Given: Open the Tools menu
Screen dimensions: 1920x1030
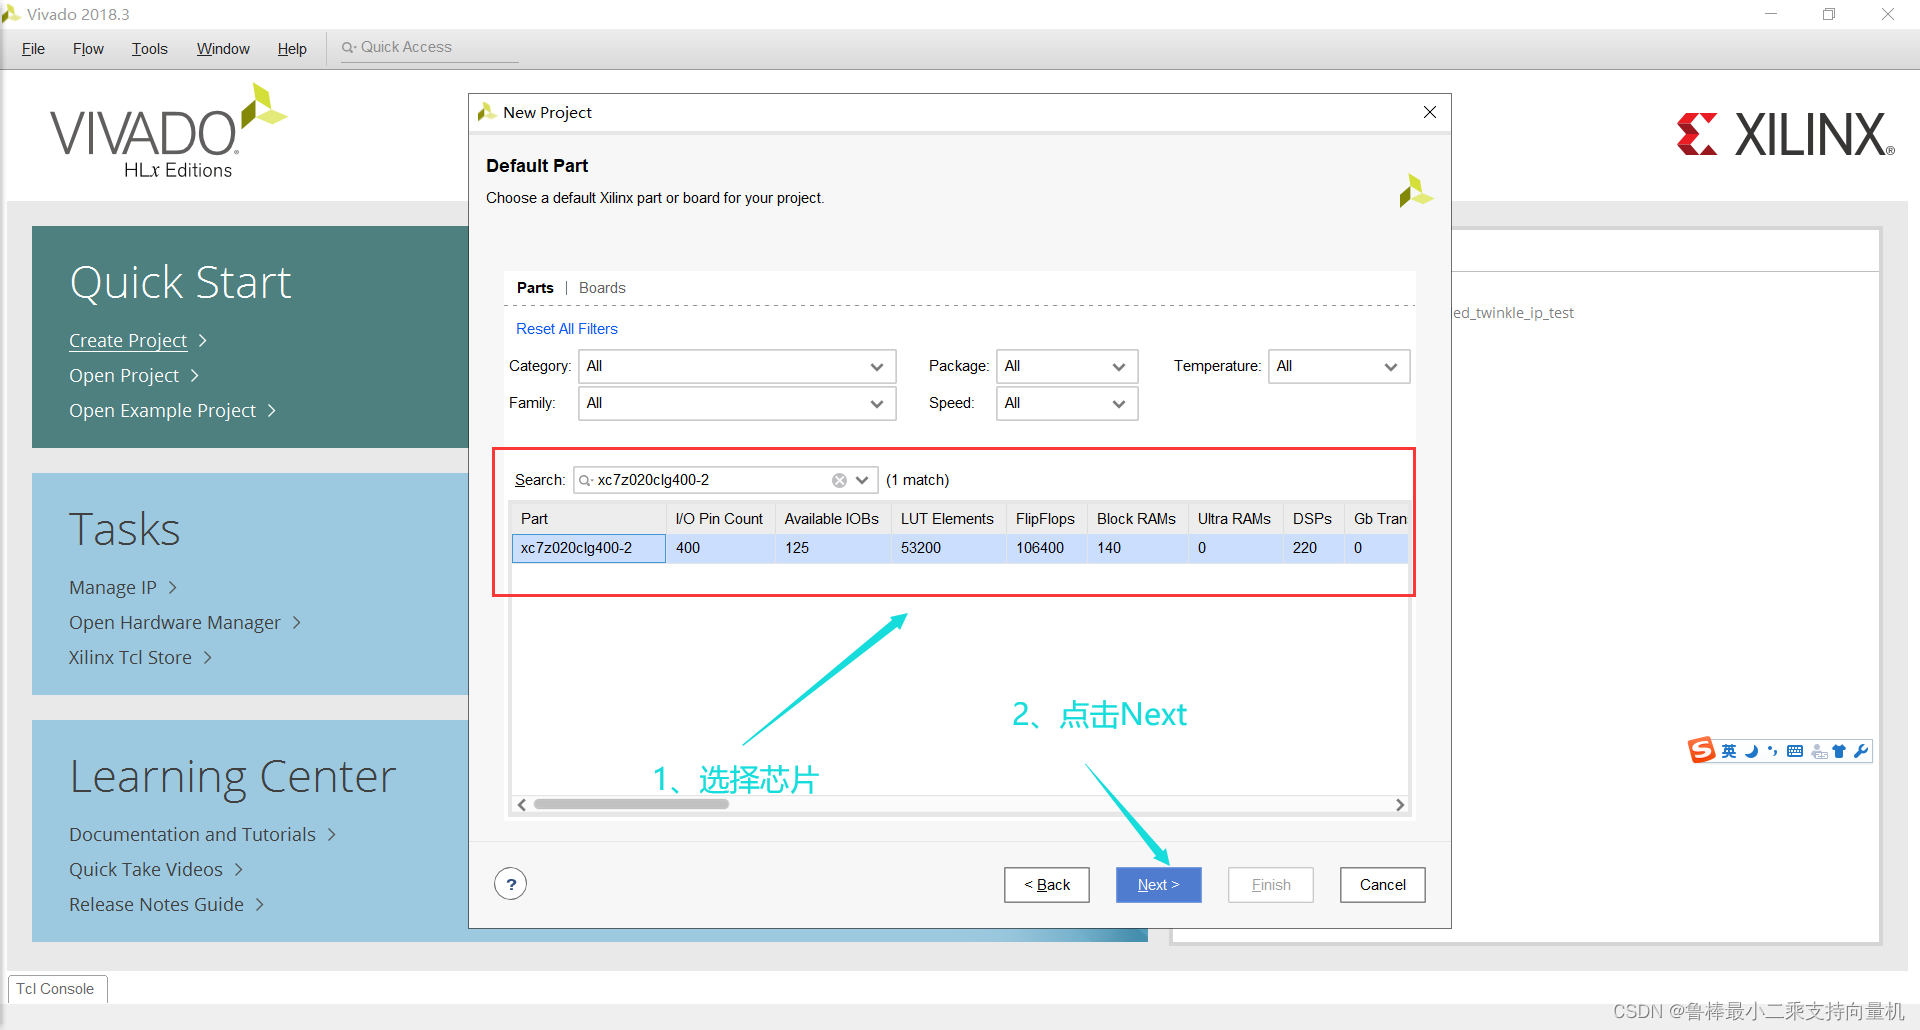Looking at the screenshot, I should 150,49.
